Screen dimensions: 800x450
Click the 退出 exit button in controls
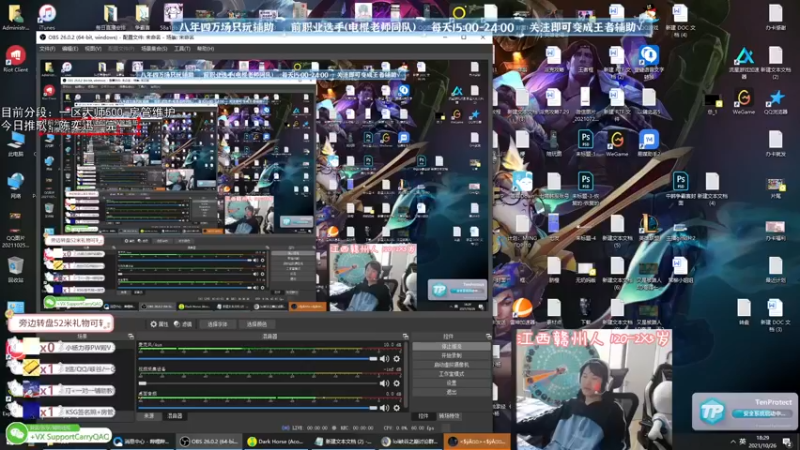pyautogui.click(x=451, y=392)
